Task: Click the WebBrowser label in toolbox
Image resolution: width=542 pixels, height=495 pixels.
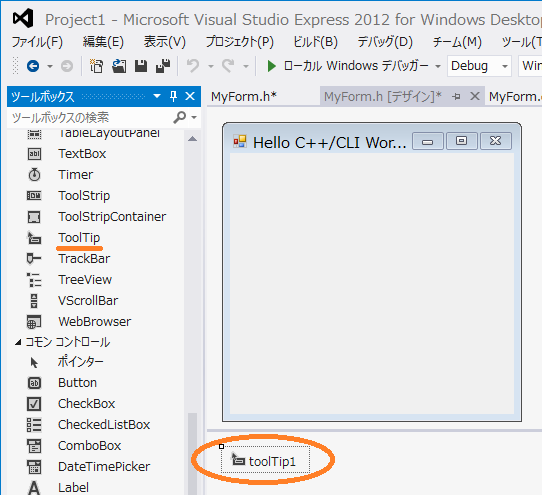Action: pos(95,322)
